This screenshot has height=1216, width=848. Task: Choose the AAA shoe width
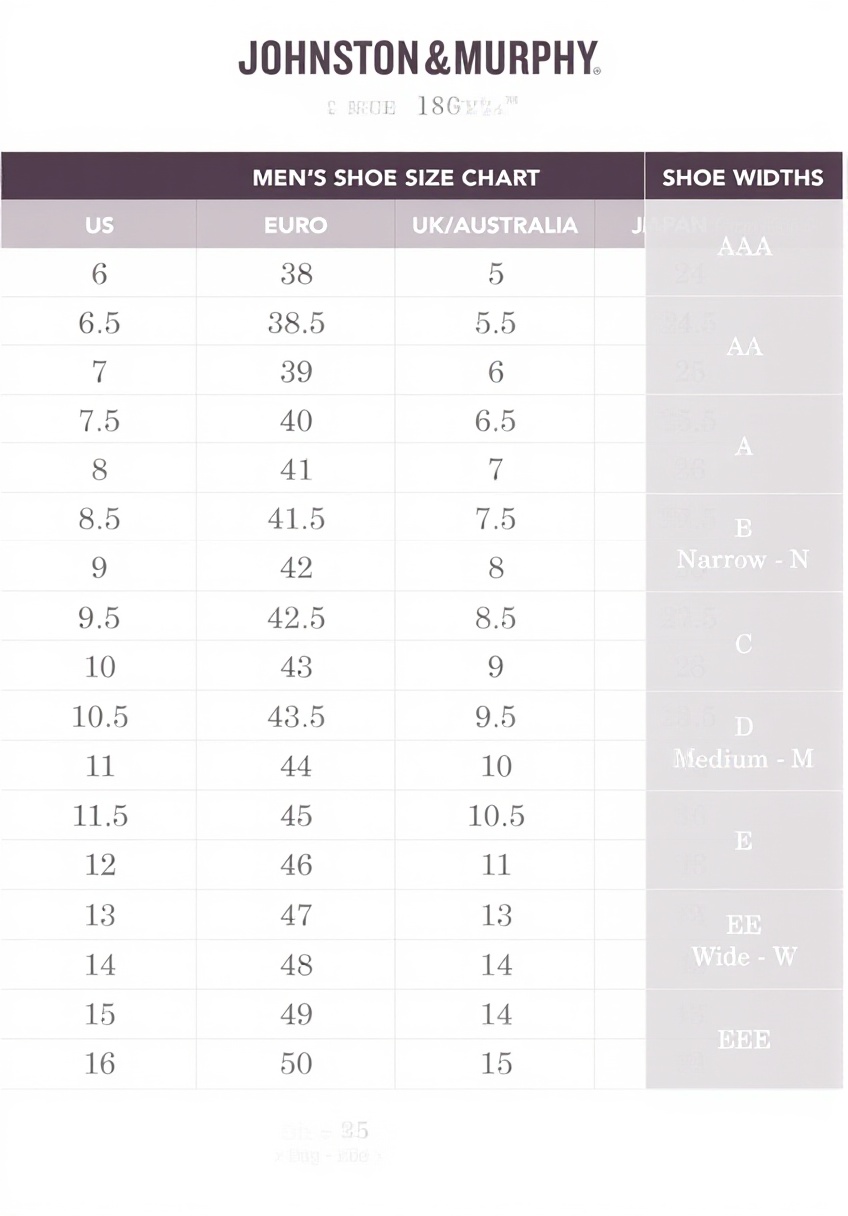(x=744, y=247)
